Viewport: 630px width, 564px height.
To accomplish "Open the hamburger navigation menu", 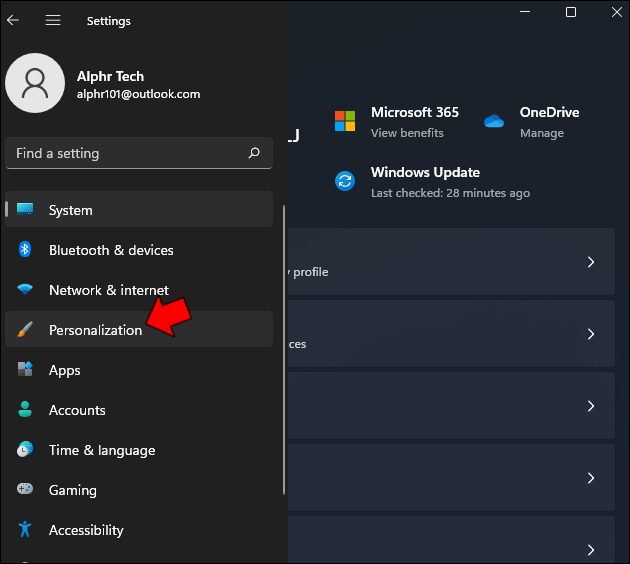I will 53,20.
